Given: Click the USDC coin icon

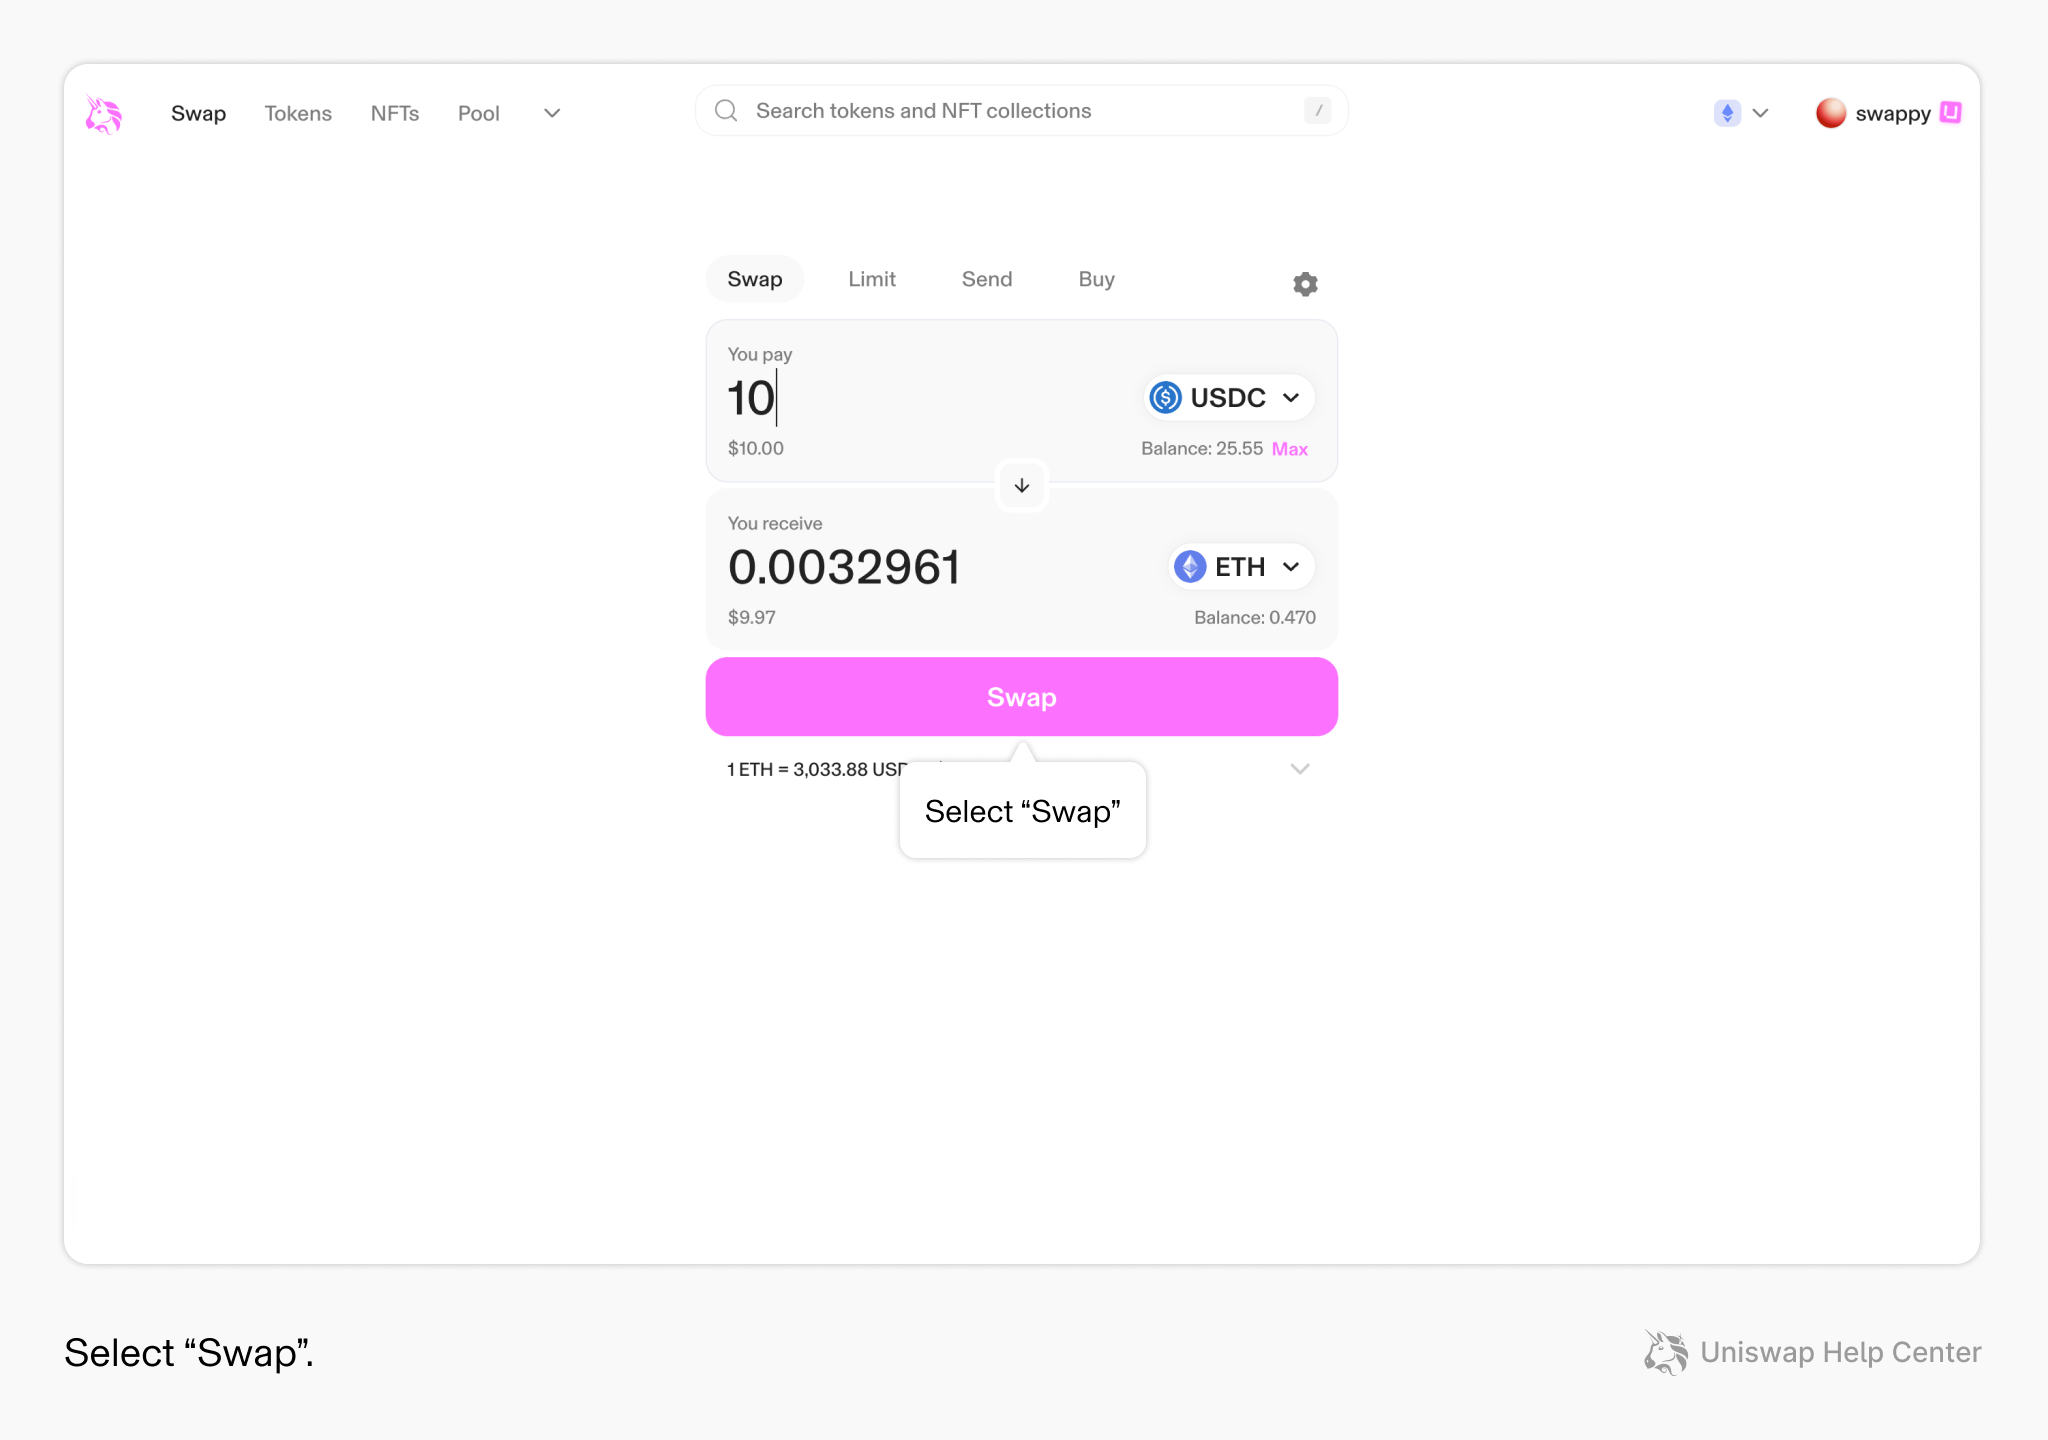Looking at the screenshot, I should tap(1165, 398).
